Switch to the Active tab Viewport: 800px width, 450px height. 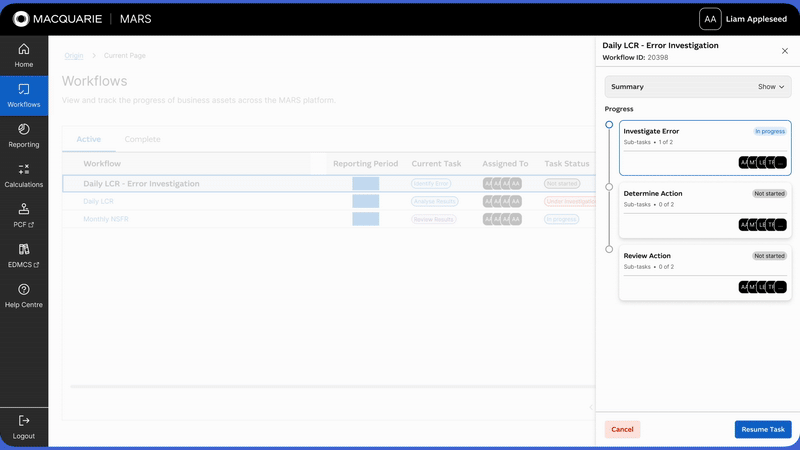(x=89, y=139)
